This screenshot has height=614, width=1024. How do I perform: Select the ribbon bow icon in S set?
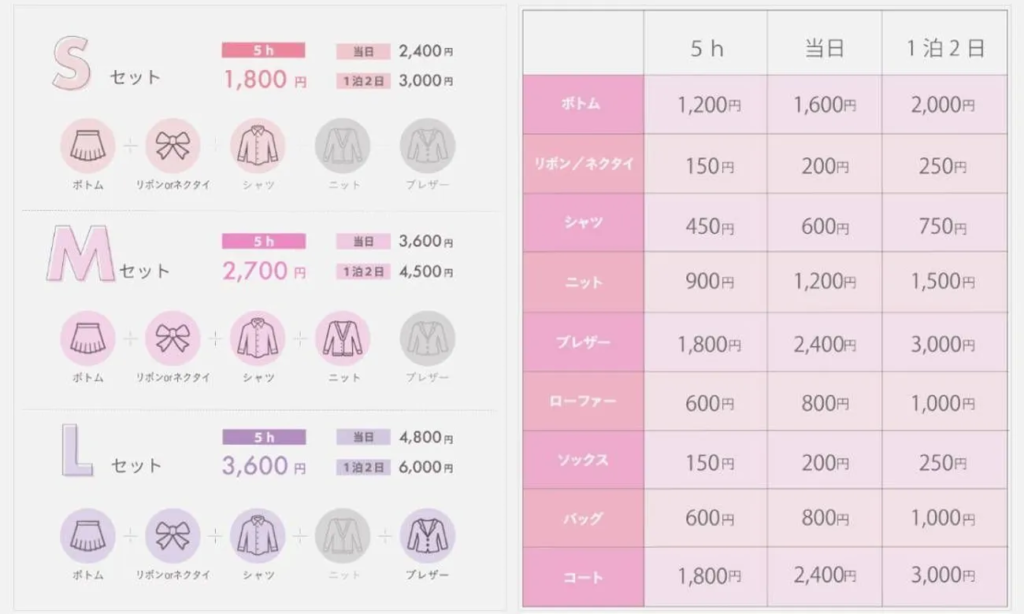pyautogui.click(x=172, y=146)
